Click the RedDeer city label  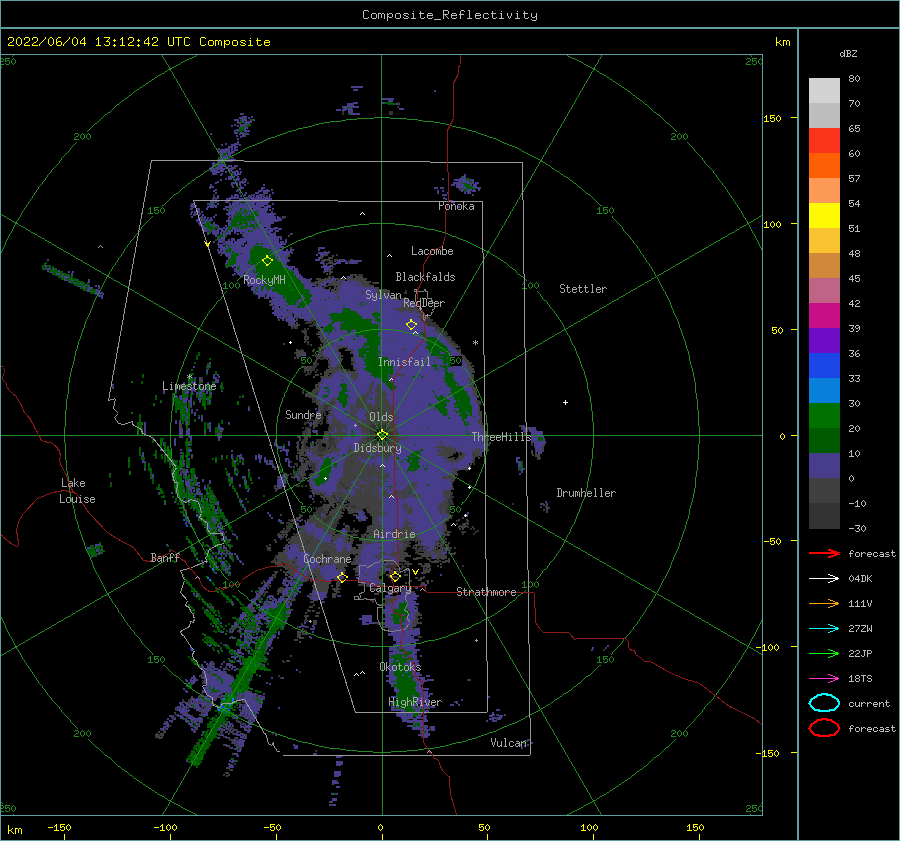pyautogui.click(x=424, y=303)
